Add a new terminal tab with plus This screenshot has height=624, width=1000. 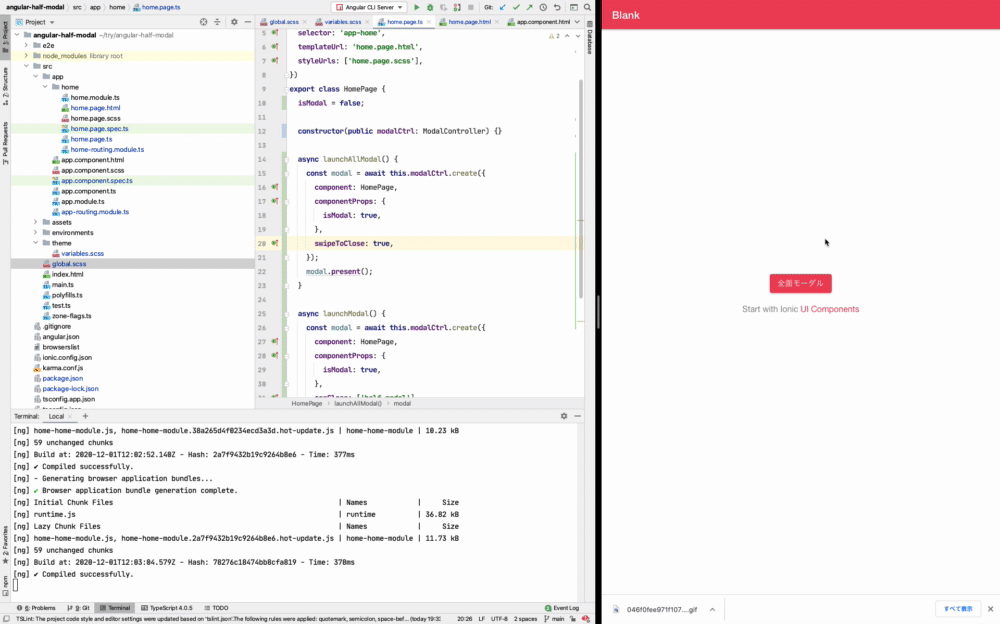[85, 416]
